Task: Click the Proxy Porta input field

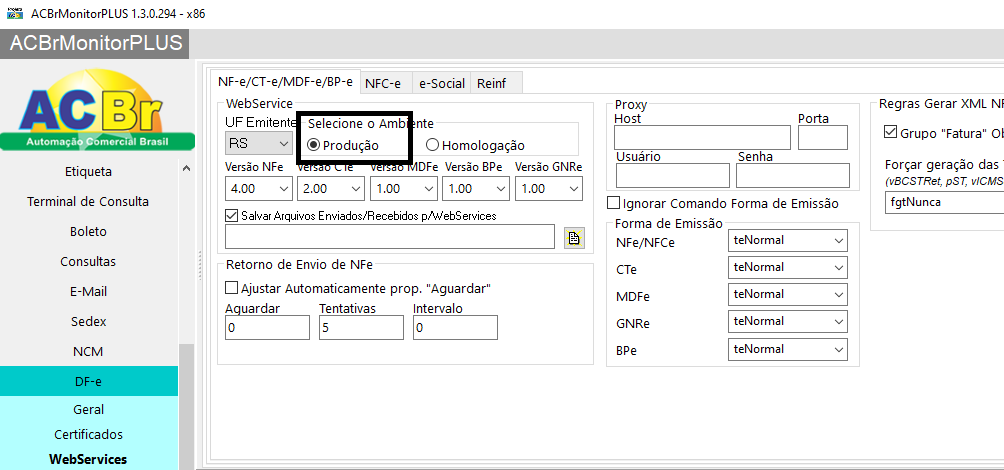Action: tap(823, 138)
